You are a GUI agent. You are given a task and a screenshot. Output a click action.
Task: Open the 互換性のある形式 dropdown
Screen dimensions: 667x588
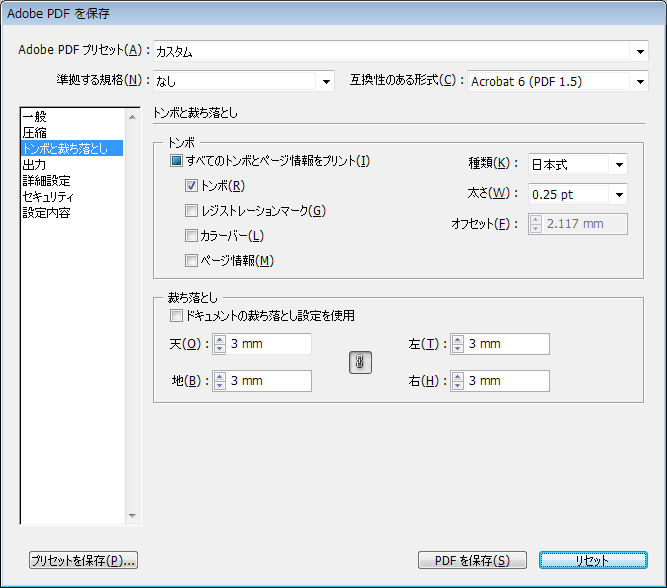tap(558, 81)
